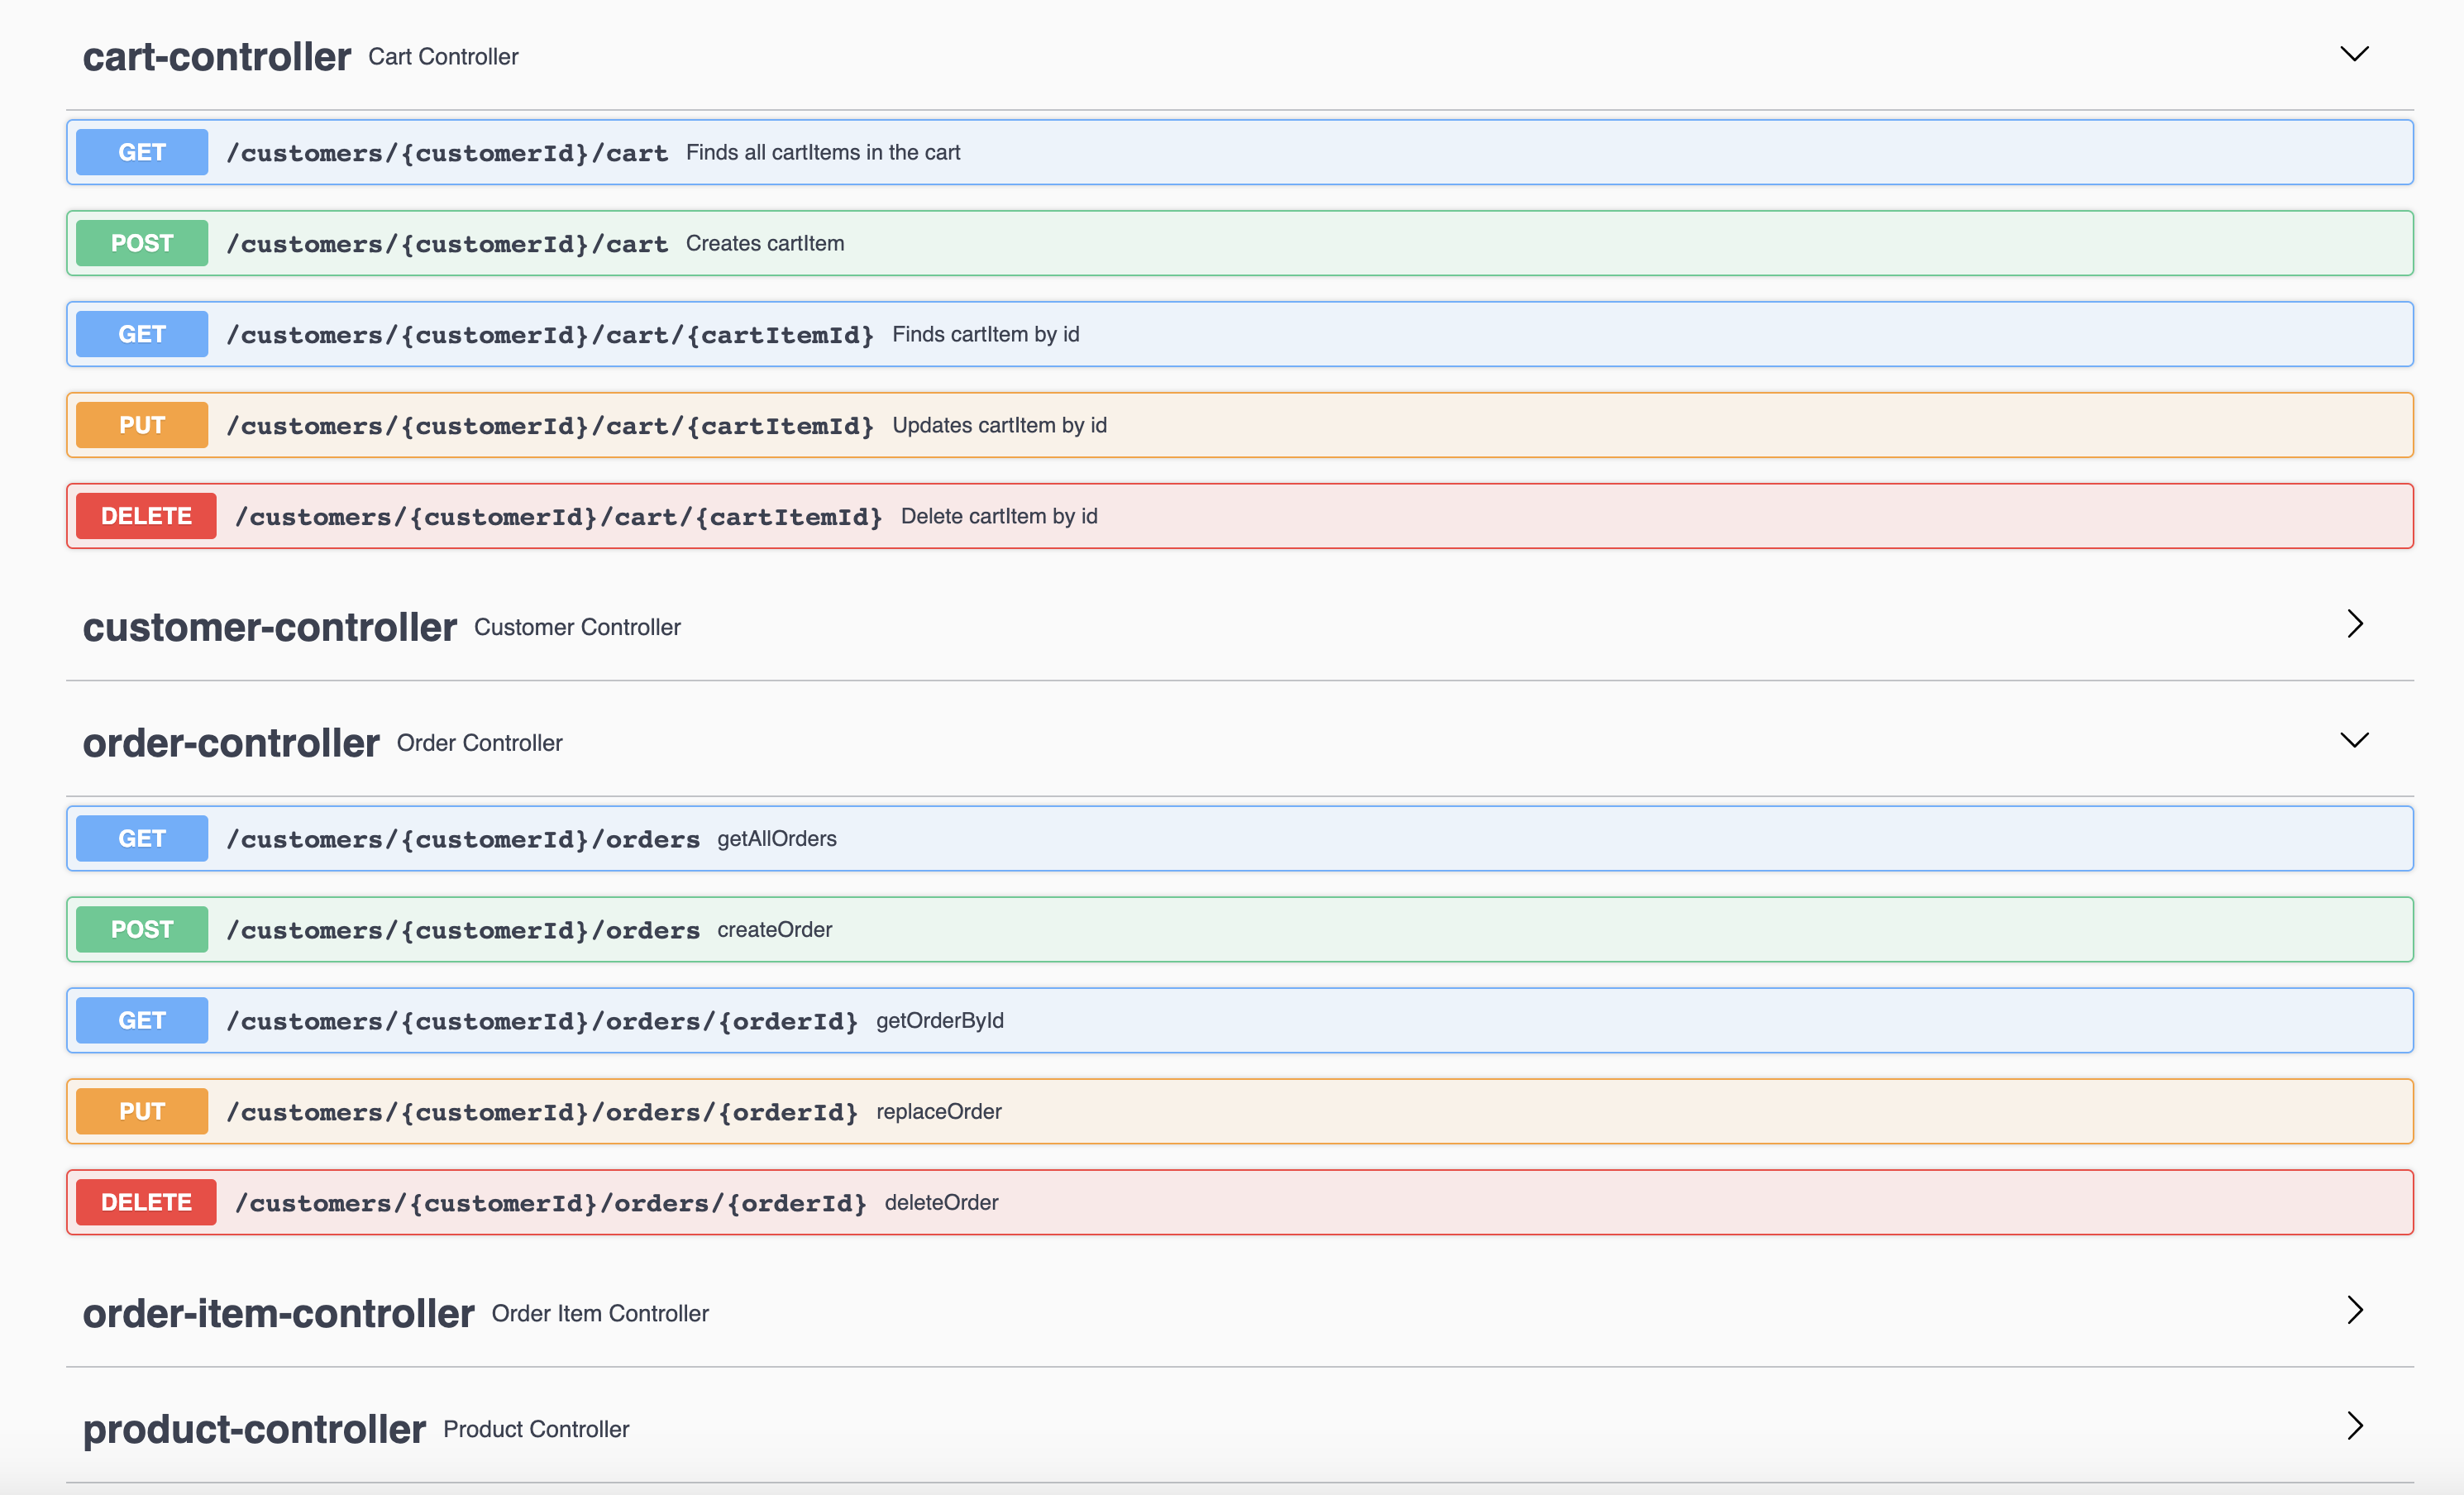Expand order-item-controller with its arrow
2464x1495 pixels.
tap(2354, 1310)
